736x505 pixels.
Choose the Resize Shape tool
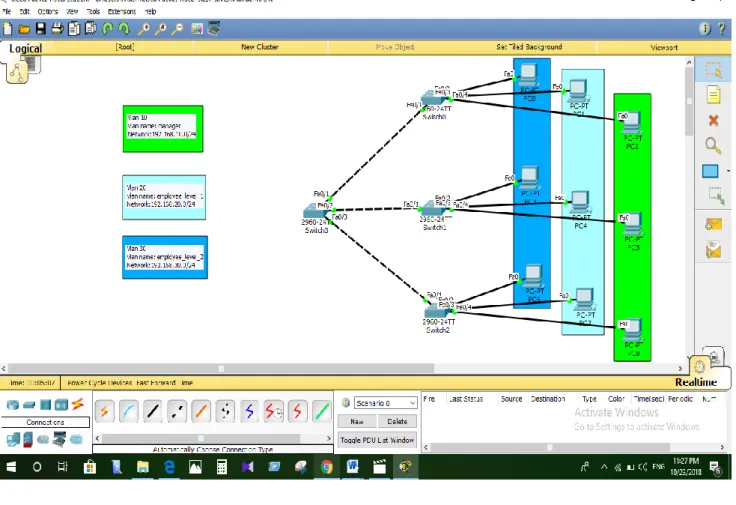click(x=716, y=196)
